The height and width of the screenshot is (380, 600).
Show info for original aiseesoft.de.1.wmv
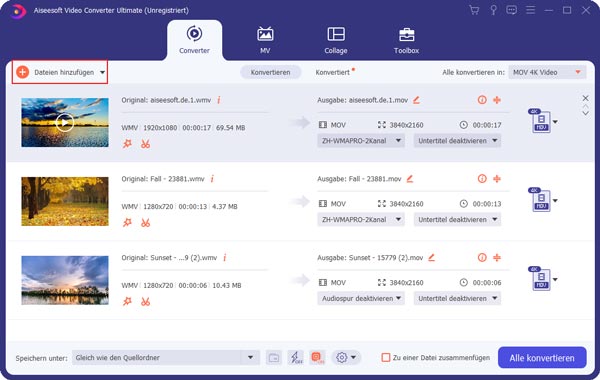[x=219, y=100]
